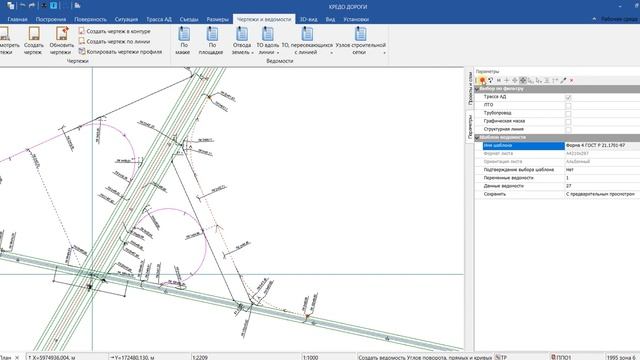Click the Y coordinate field in status bar
The height and width of the screenshot is (360, 640).
149,357
